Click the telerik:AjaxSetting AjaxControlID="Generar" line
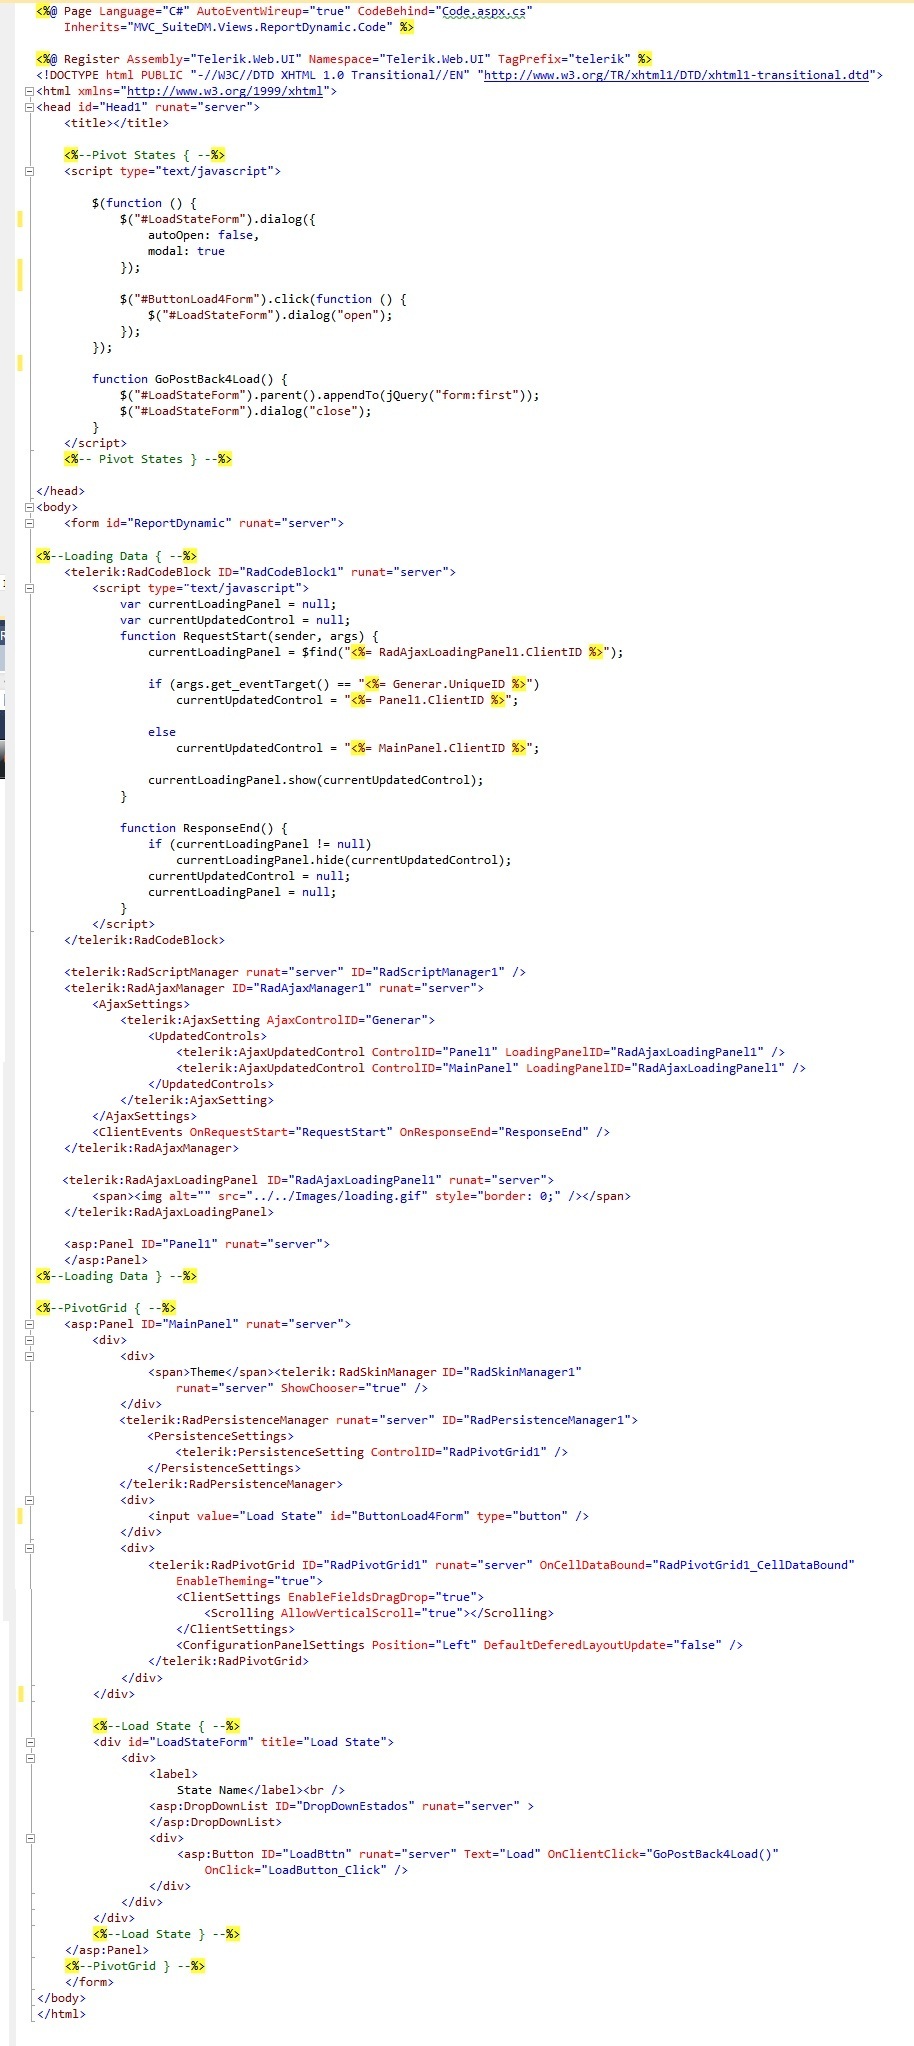Screen dimensions: 914x2046 (x=278, y=1020)
